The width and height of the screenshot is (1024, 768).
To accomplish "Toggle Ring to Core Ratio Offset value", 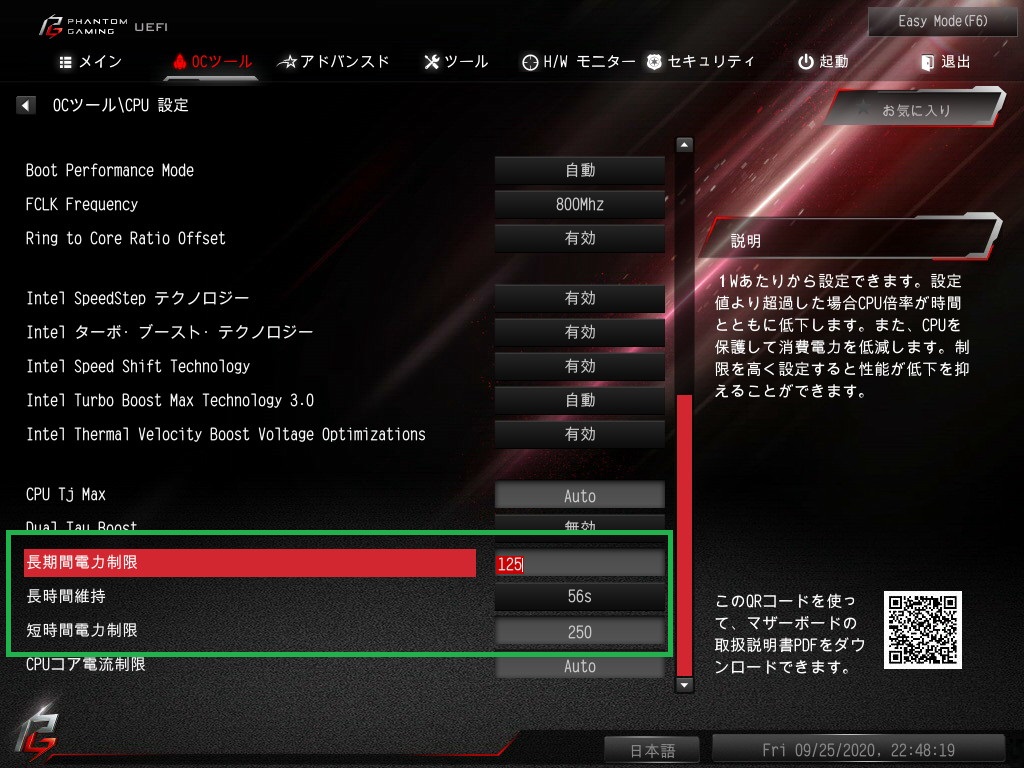I will coord(579,238).
